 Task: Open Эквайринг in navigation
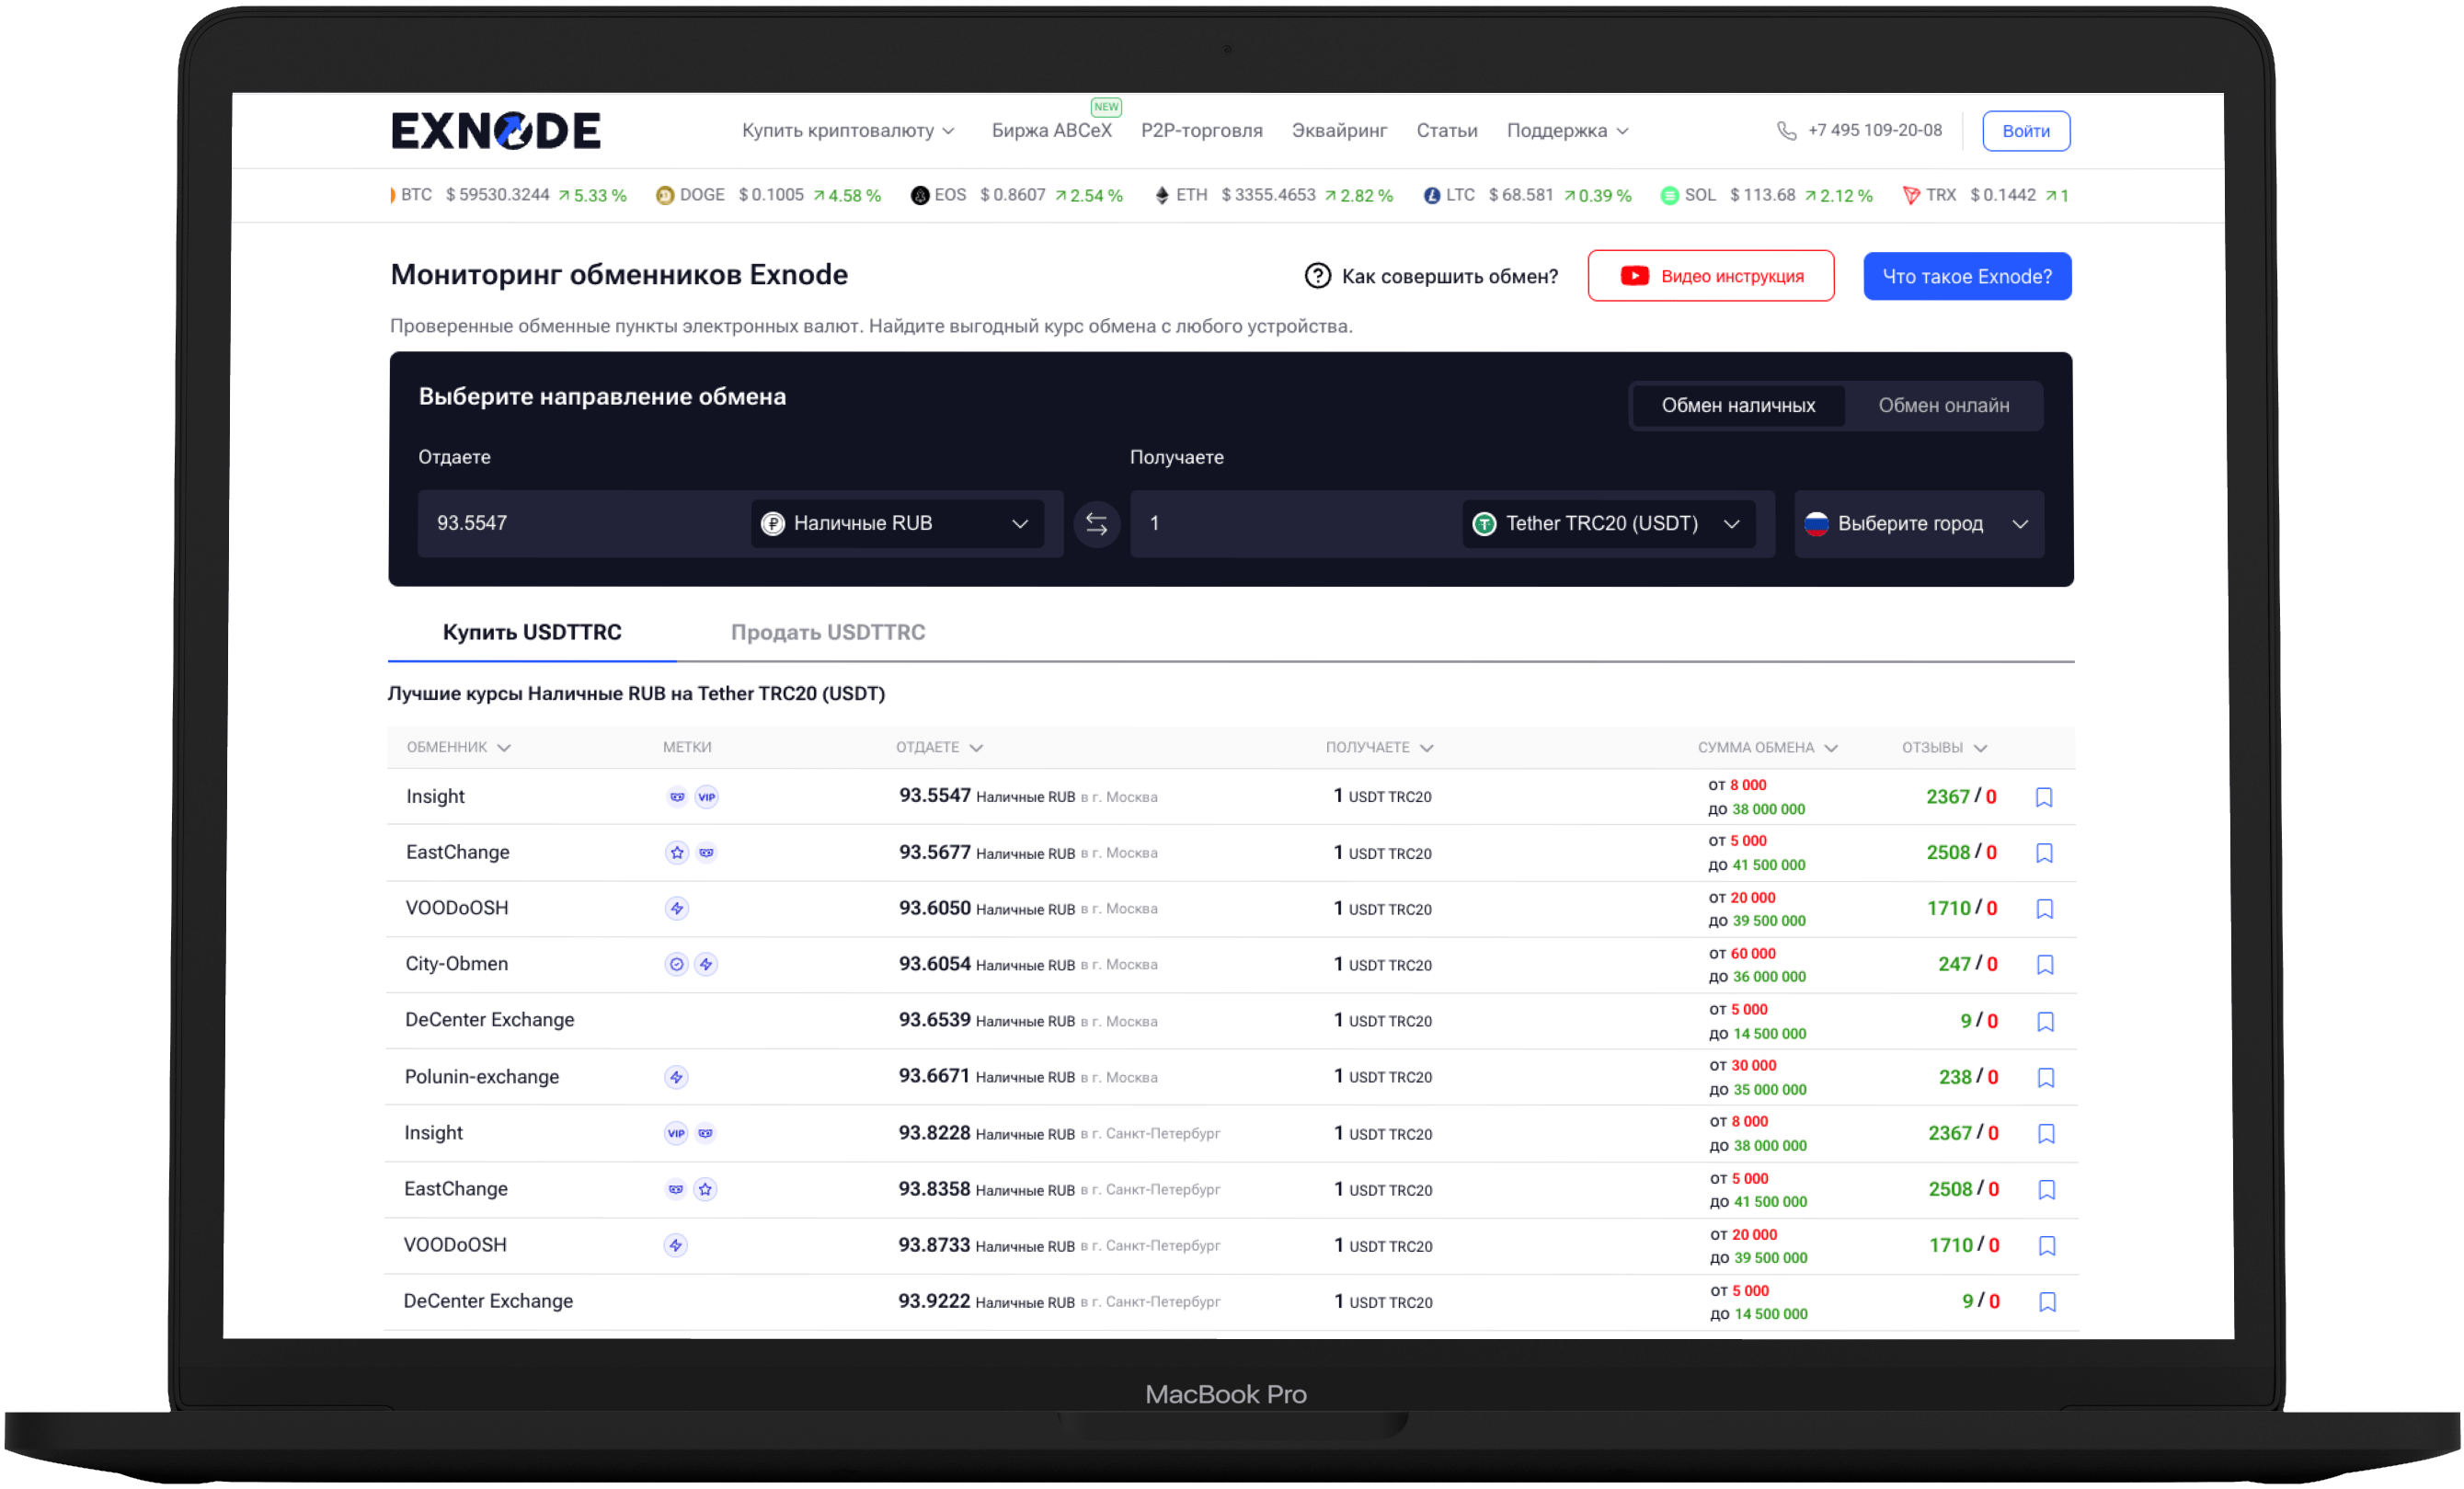[x=1339, y=131]
